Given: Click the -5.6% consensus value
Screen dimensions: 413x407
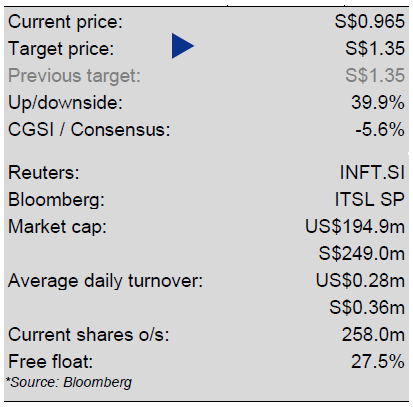Looking at the screenshot, I should click(380, 129).
